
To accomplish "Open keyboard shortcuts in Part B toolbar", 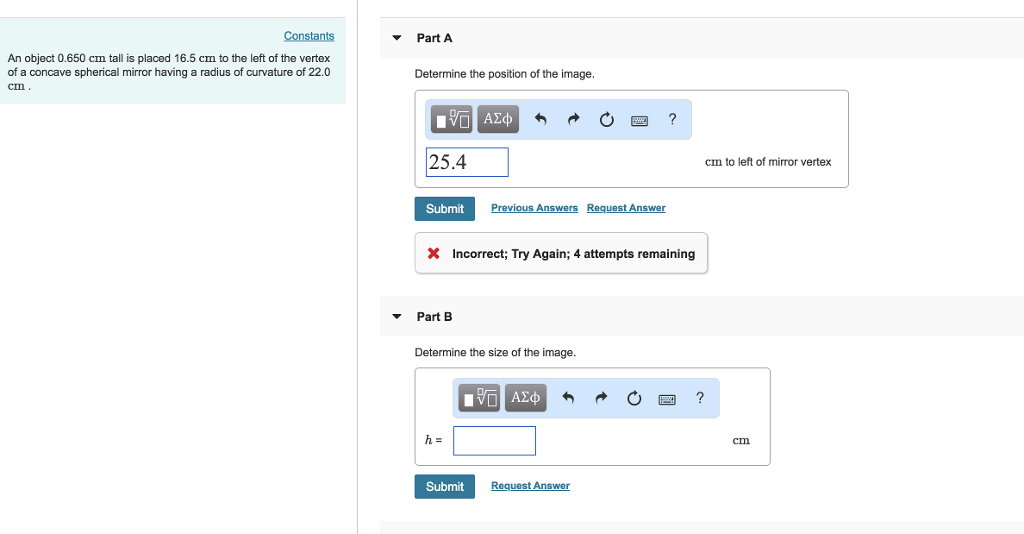I will coord(667,398).
